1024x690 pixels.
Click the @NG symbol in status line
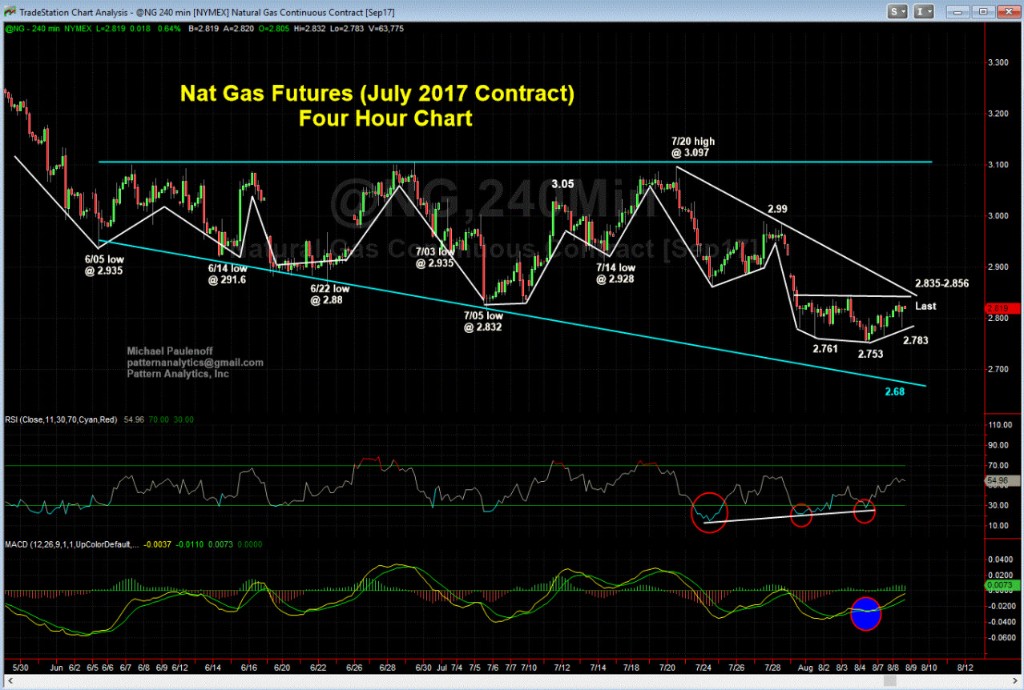click(18, 30)
